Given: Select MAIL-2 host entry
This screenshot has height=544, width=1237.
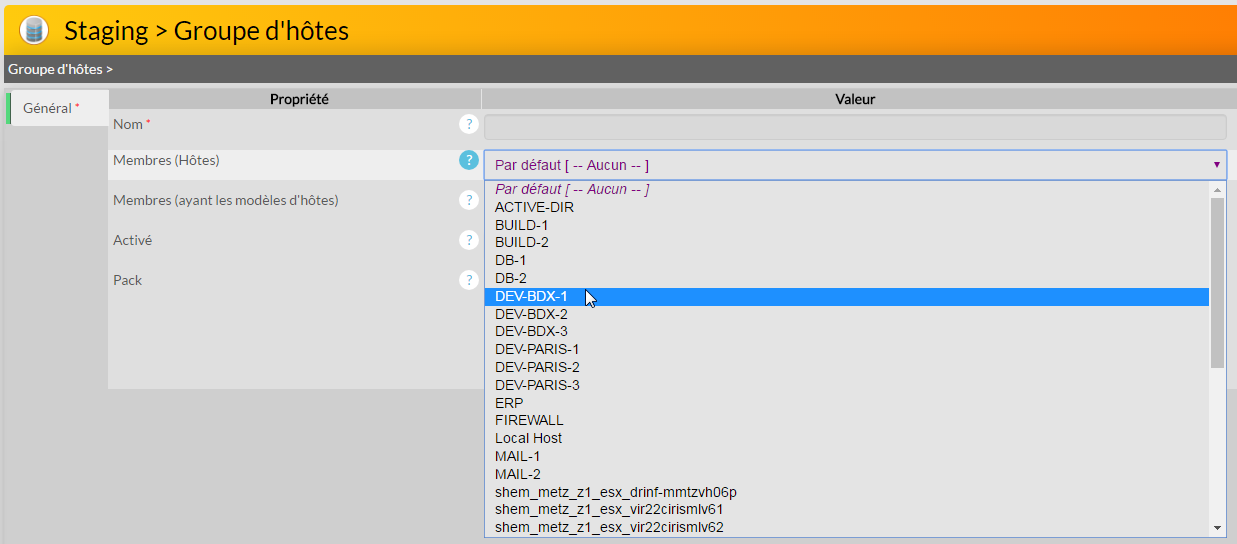Looking at the screenshot, I should [x=517, y=474].
